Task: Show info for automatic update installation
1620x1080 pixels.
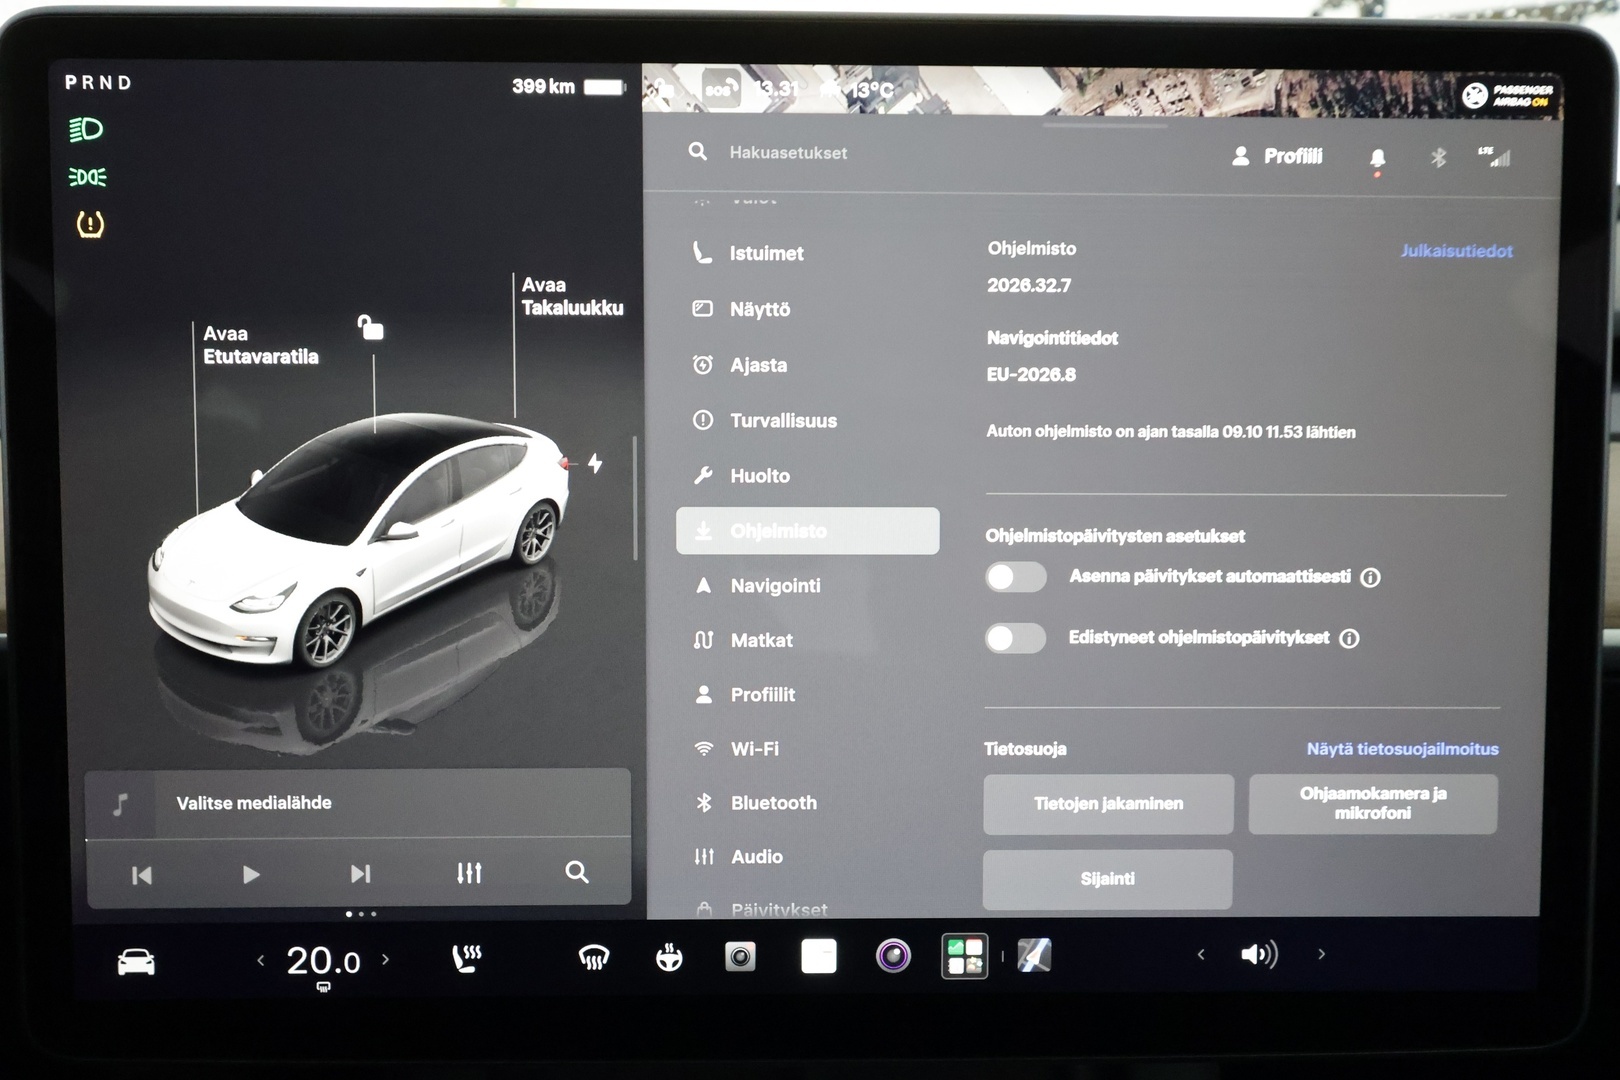Action: (x=1371, y=578)
